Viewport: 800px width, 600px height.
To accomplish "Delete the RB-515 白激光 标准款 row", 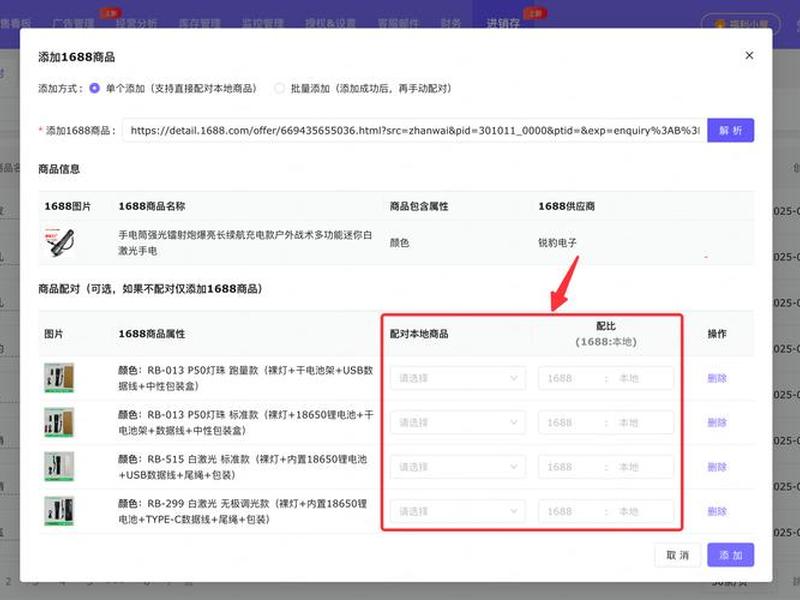I will pyautogui.click(x=717, y=467).
